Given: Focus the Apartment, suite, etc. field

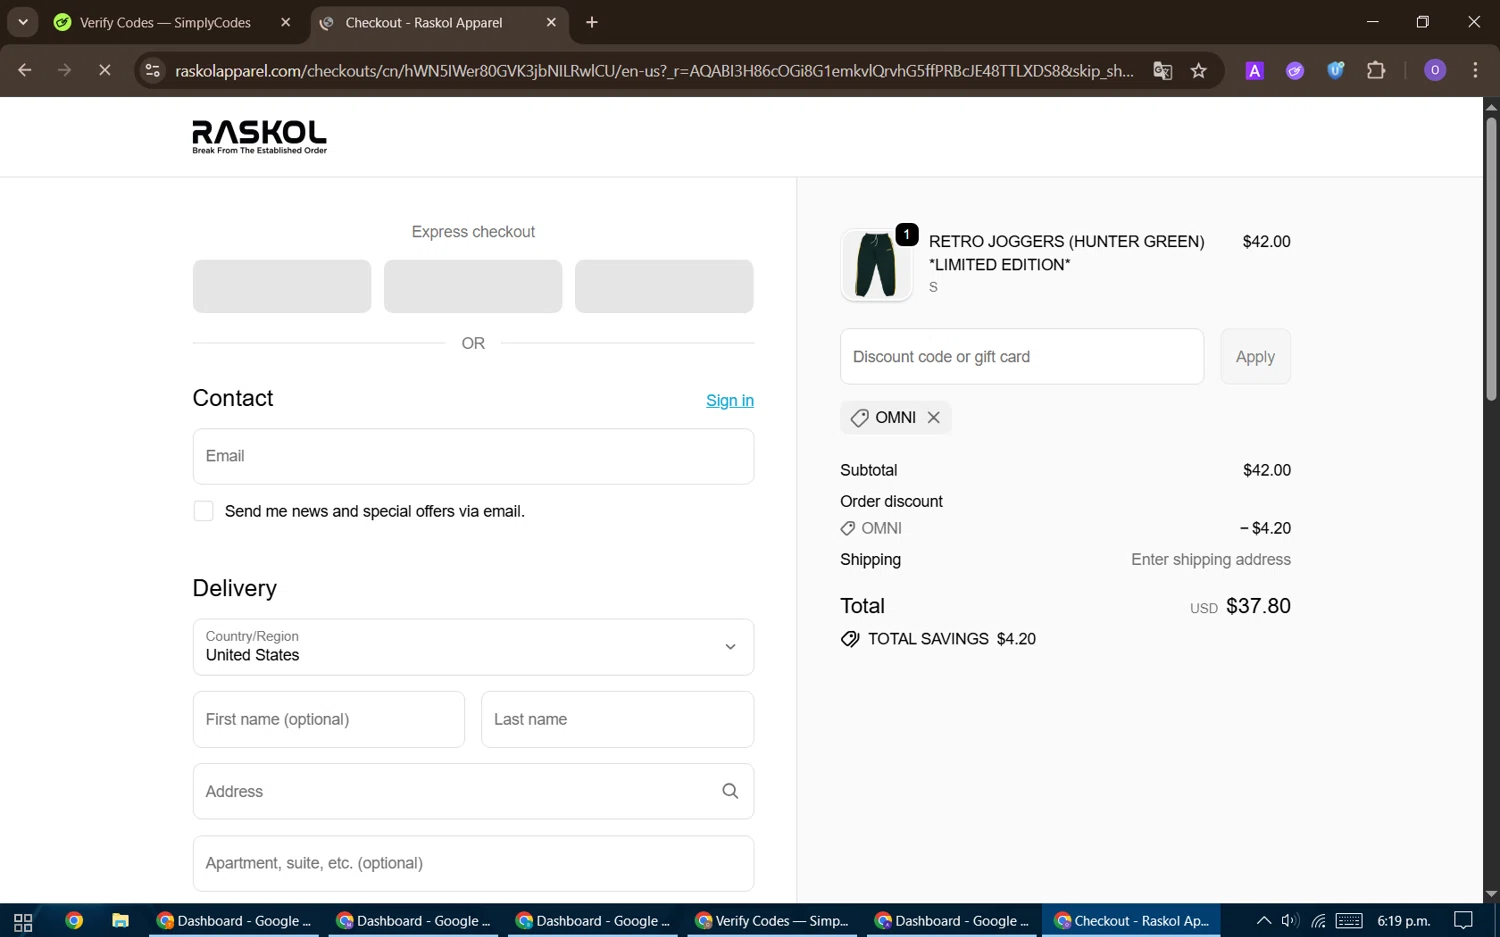Looking at the screenshot, I should click(x=473, y=863).
